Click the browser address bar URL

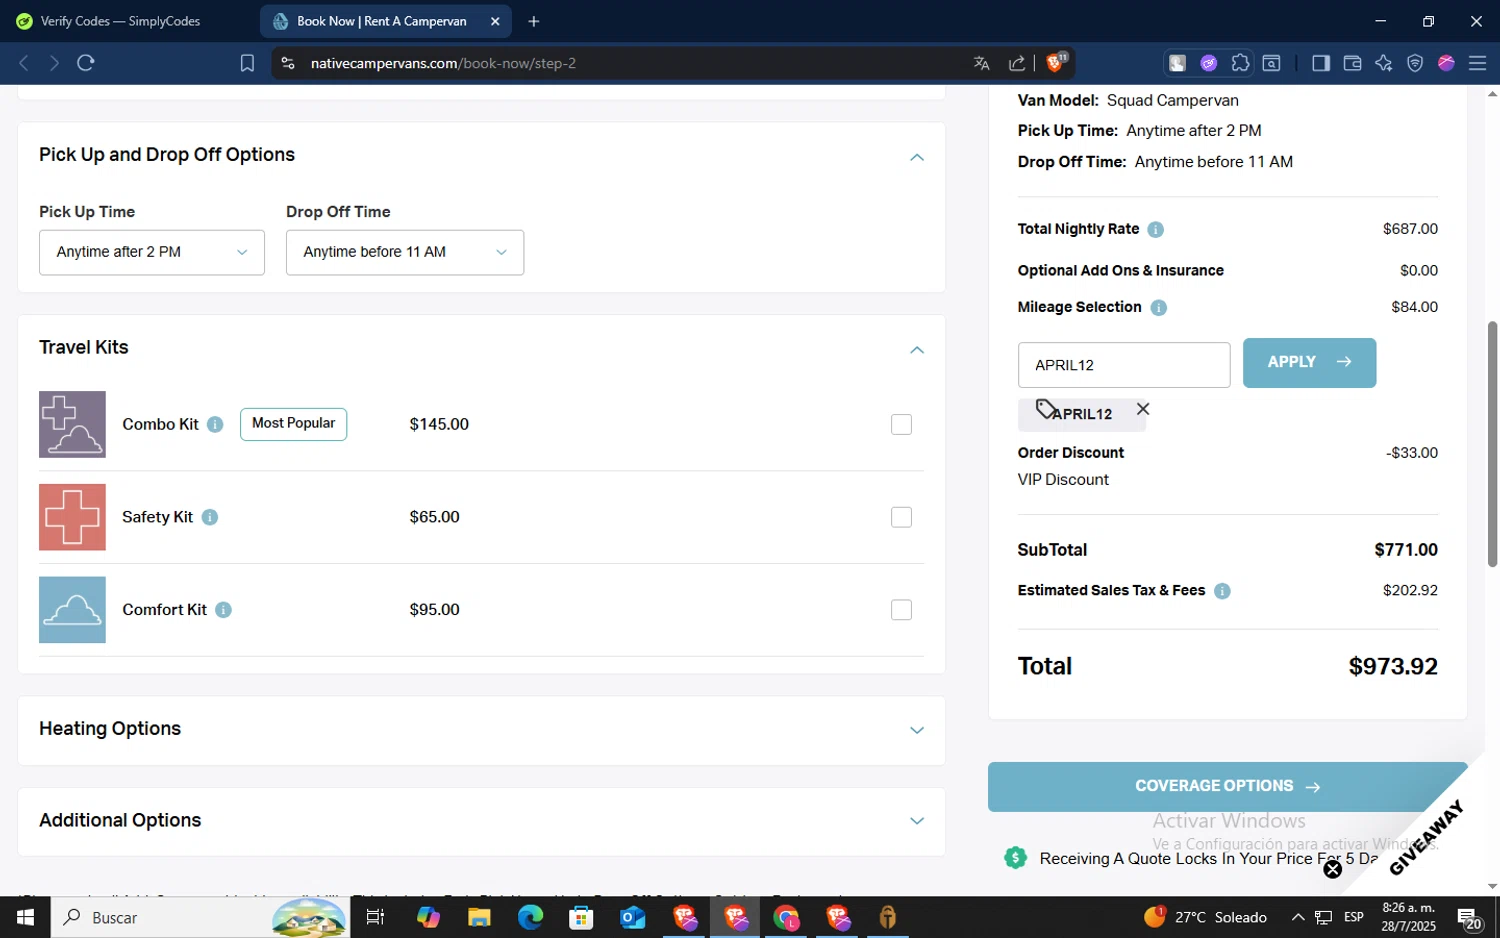pyautogui.click(x=443, y=63)
